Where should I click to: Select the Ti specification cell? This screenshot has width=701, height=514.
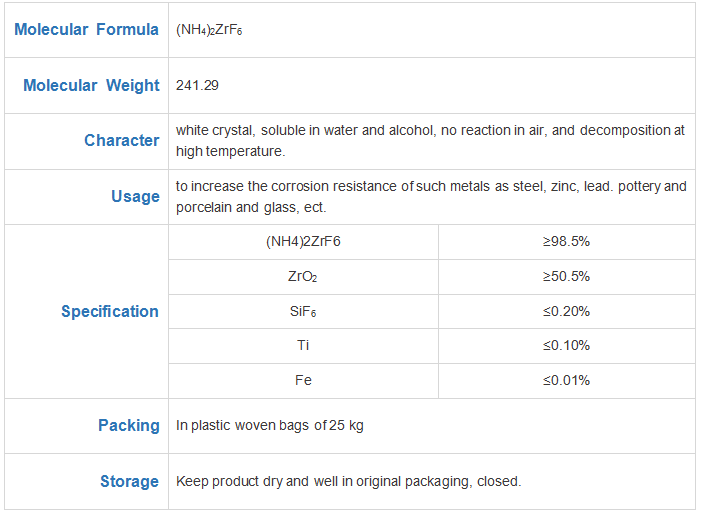coord(303,345)
